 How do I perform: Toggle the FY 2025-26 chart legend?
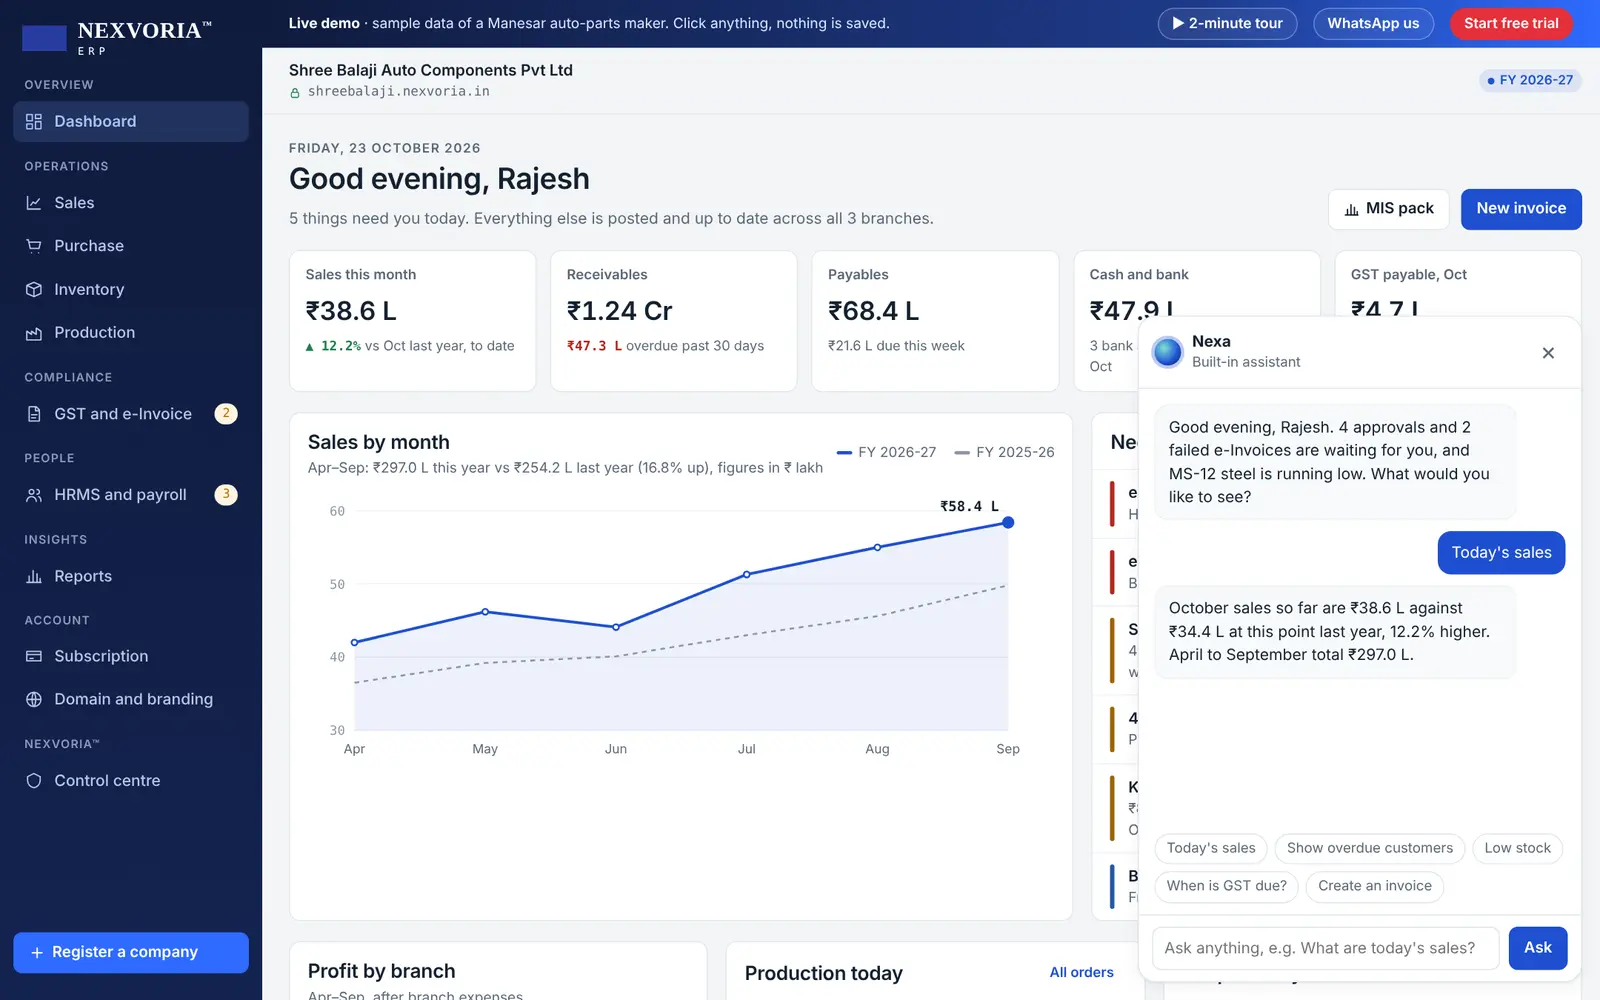tap(1004, 452)
